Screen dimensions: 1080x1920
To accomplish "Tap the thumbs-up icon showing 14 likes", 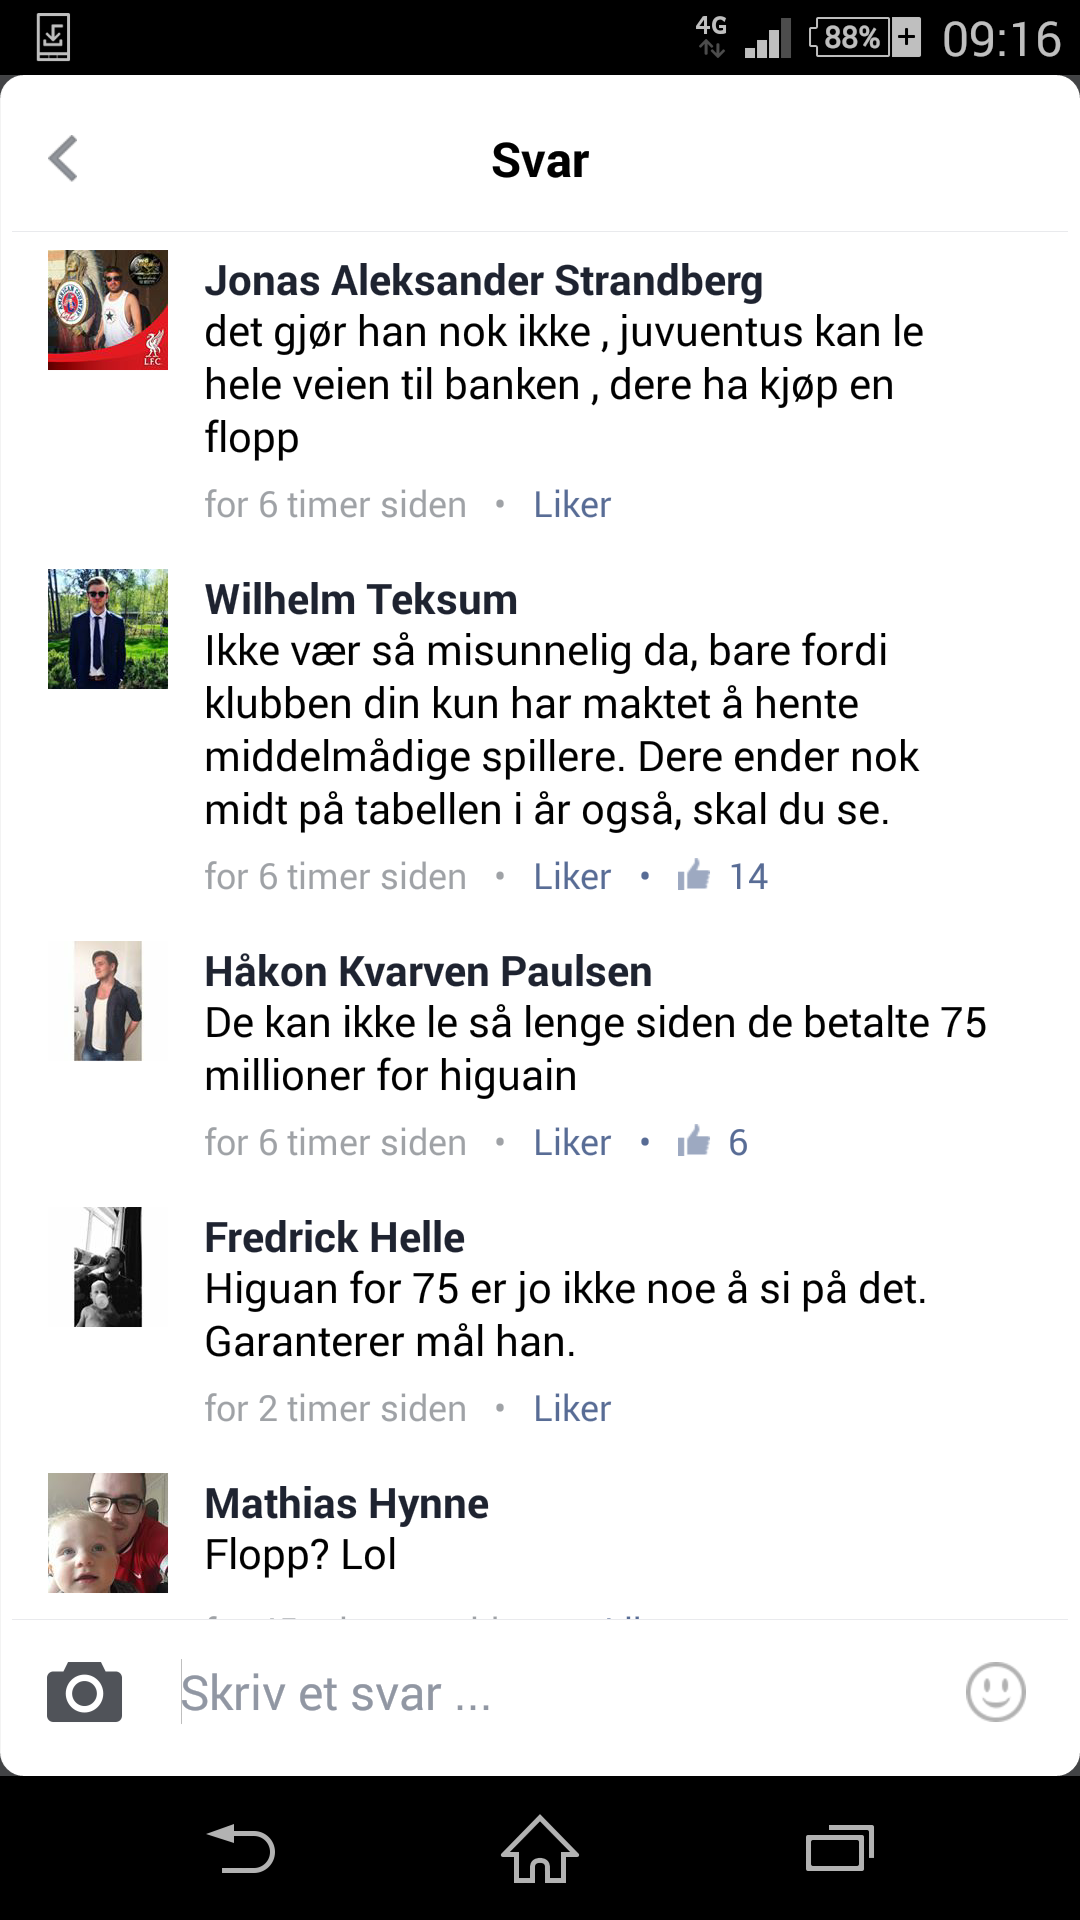I will 694,876.
